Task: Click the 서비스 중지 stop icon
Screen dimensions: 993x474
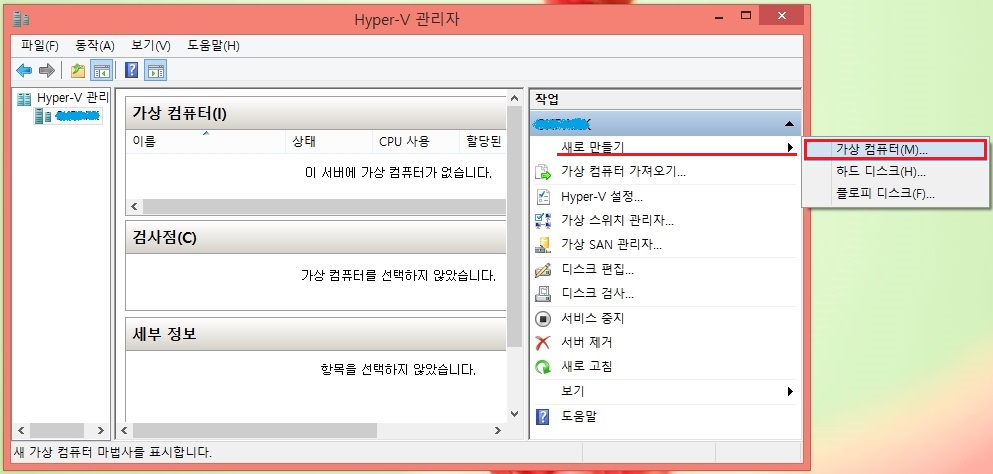Action: 543,318
